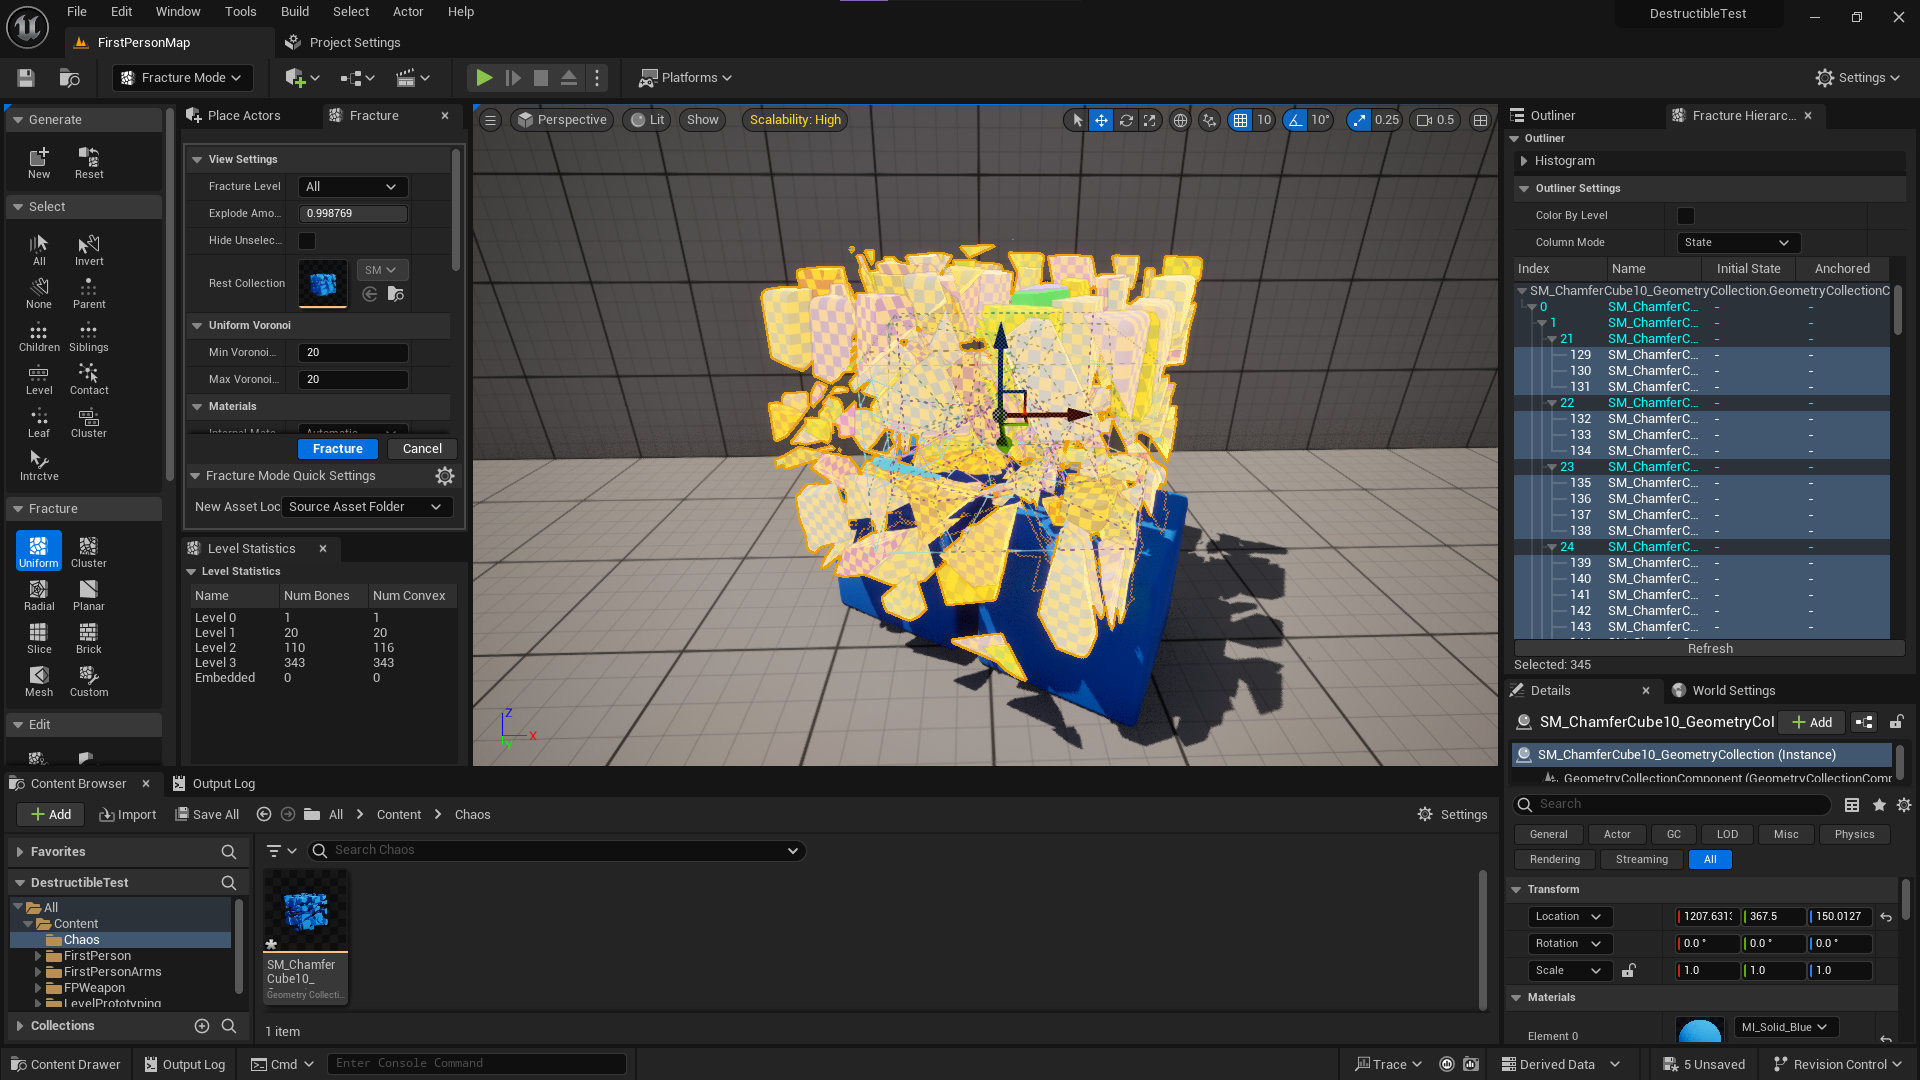Select the Mesh fracture tool
This screenshot has height=1080, width=1920.
(x=39, y=680)
